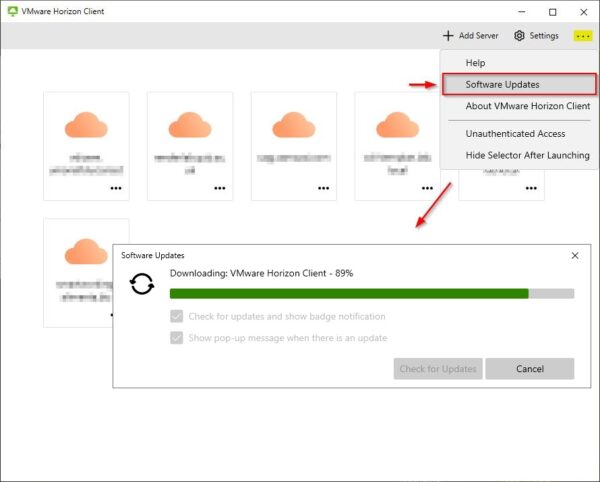600x482 pixels.
Task: Toggle Show pop-up message when there is an update
Action: 176,338
